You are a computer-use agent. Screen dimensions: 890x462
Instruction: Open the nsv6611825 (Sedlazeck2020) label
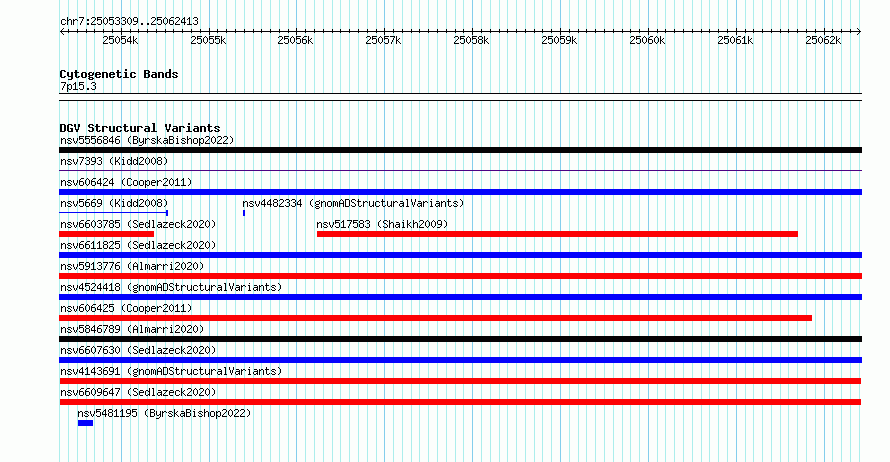[138, 245]
